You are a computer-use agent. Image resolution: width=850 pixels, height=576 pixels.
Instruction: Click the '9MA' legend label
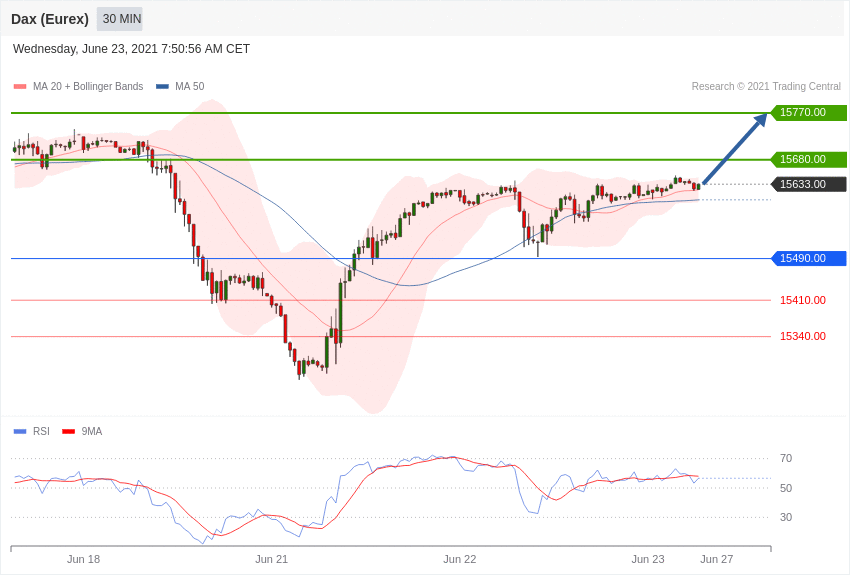click(92, 431)
